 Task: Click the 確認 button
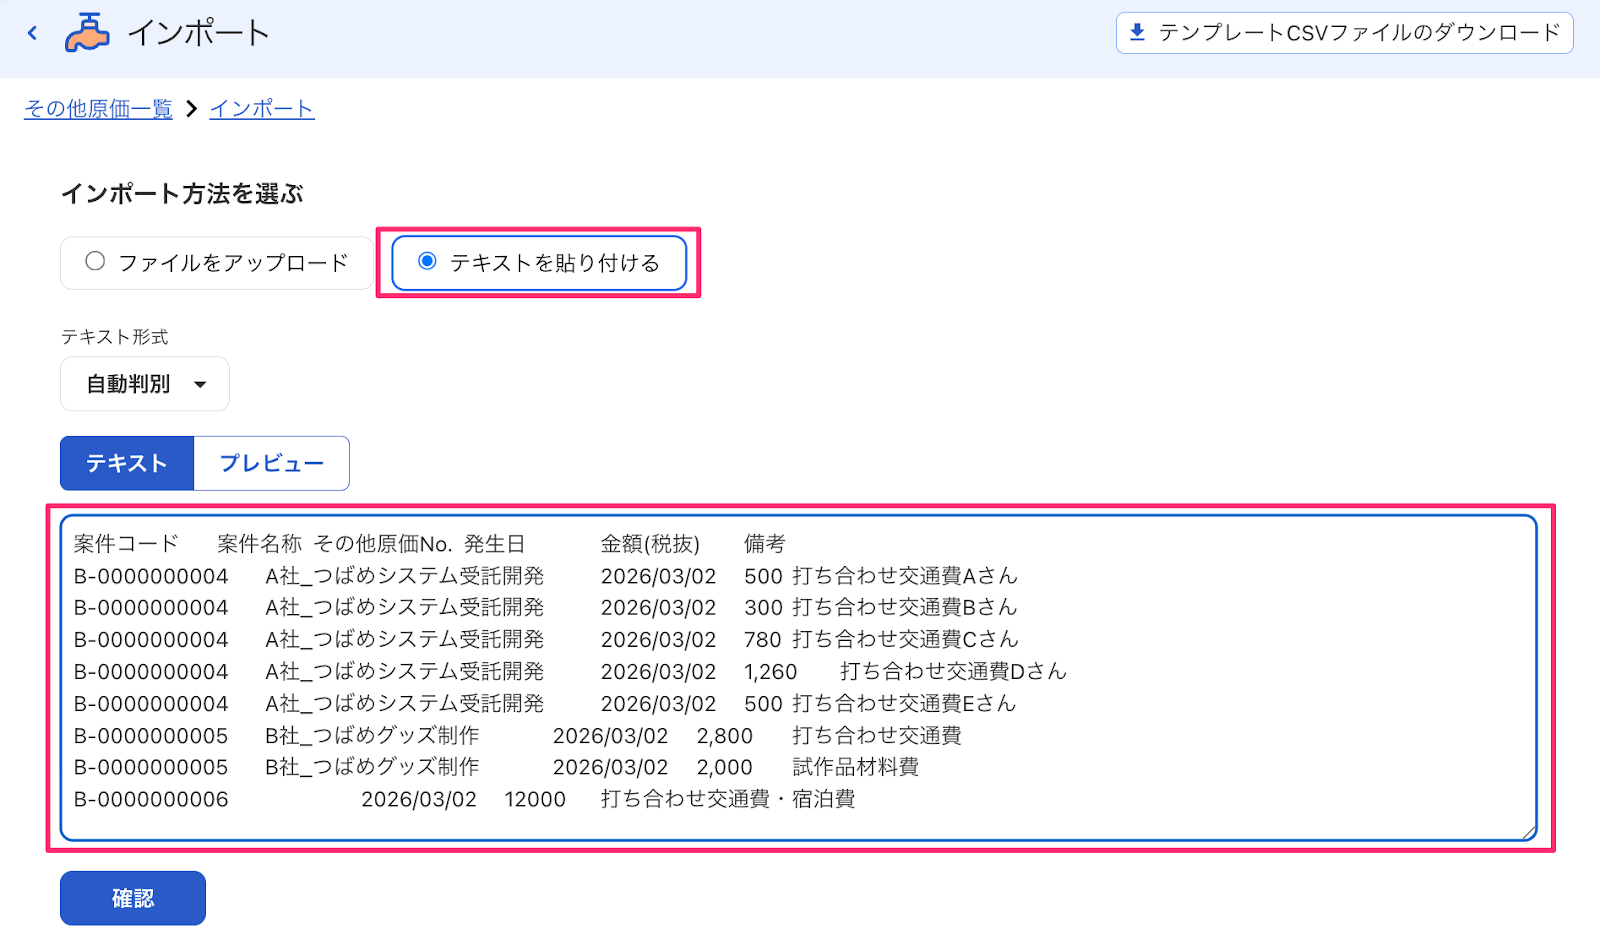coord(133,898)
